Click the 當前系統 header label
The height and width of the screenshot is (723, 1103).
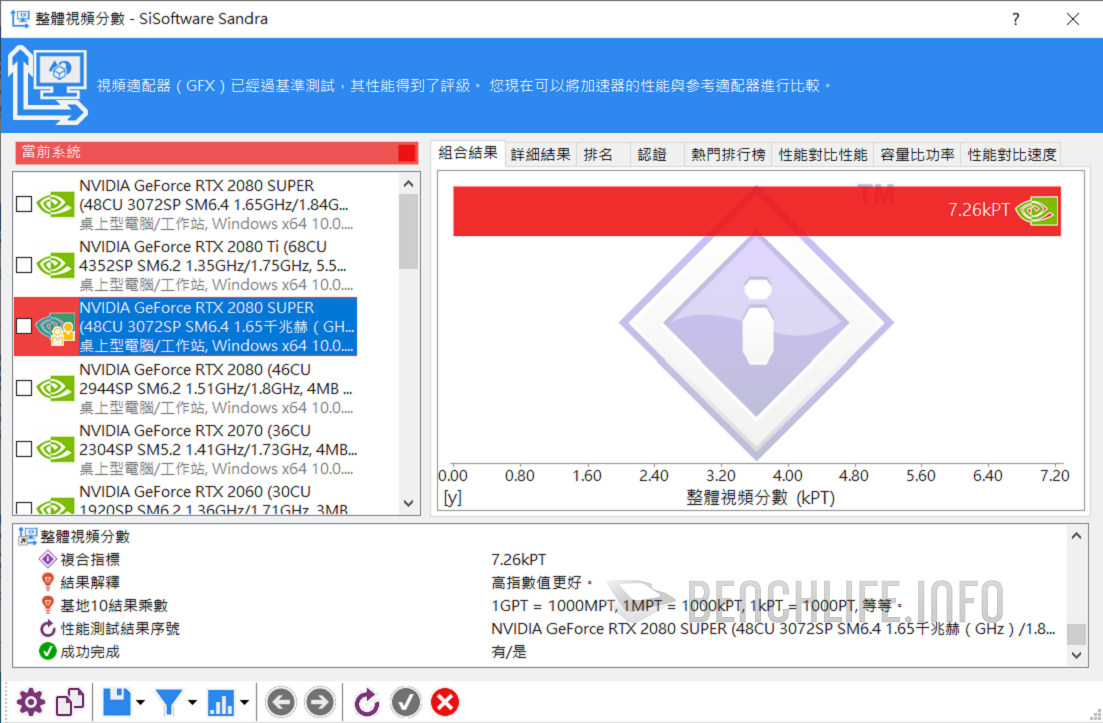click(51, 152)
